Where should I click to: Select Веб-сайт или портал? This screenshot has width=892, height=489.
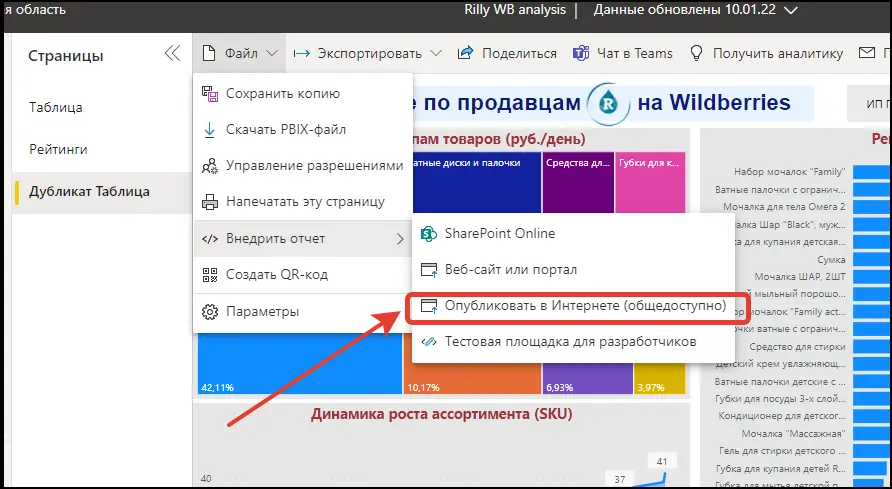point(573,270)
